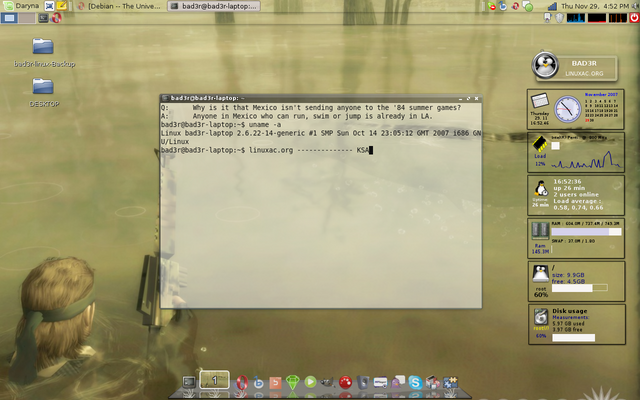The width and height of the screenshot is (640, 400).
Task: Click the blue BeagleSearch tray icon
Action: coord(503,6)
